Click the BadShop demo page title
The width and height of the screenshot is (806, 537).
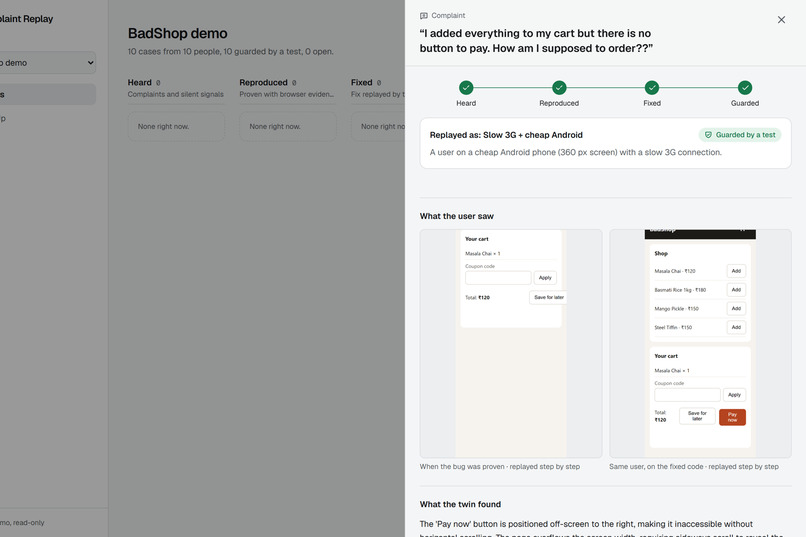[x=177, y=33]
